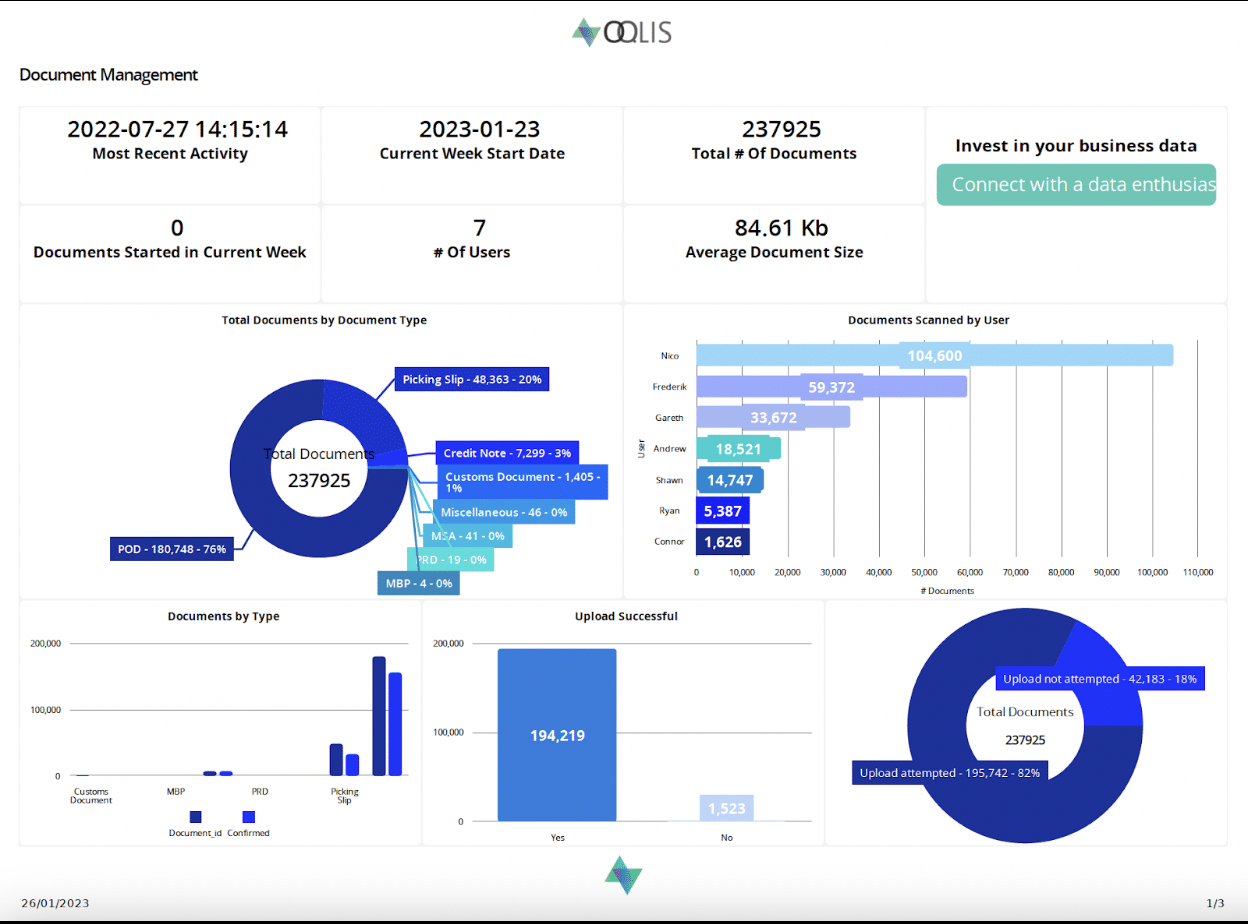Screen dimensions: 1248x924
Task: Select the Document_id legend swatch
Action: pyautogui.click(x=196, y=817)
